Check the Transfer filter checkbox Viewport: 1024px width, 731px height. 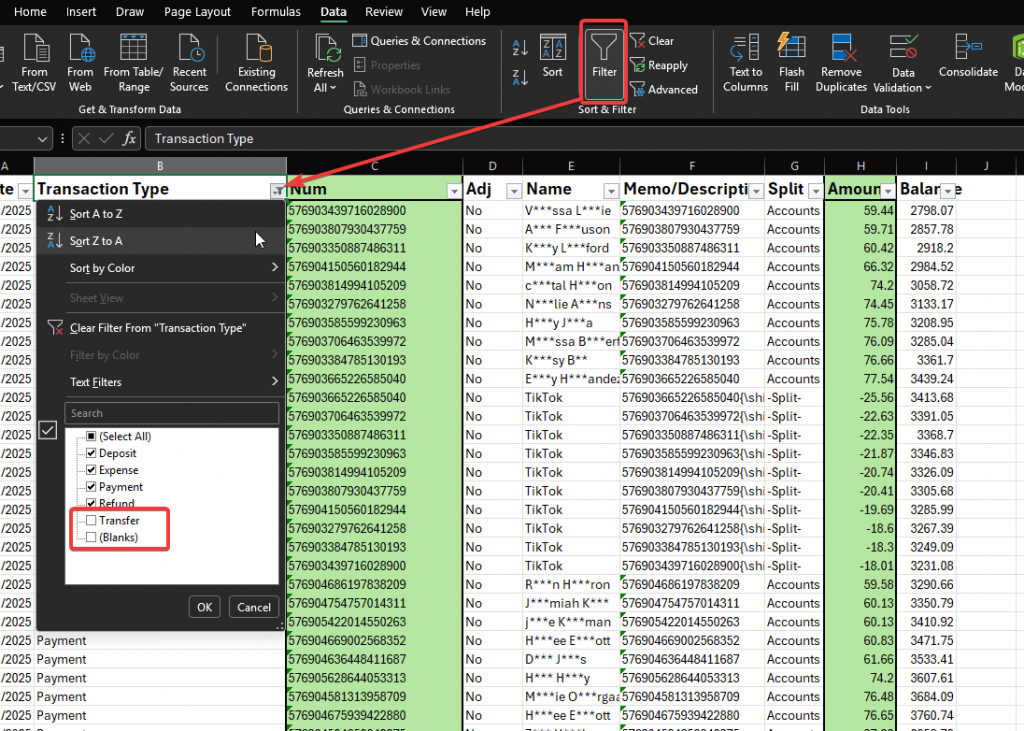(x=92, y=521)
